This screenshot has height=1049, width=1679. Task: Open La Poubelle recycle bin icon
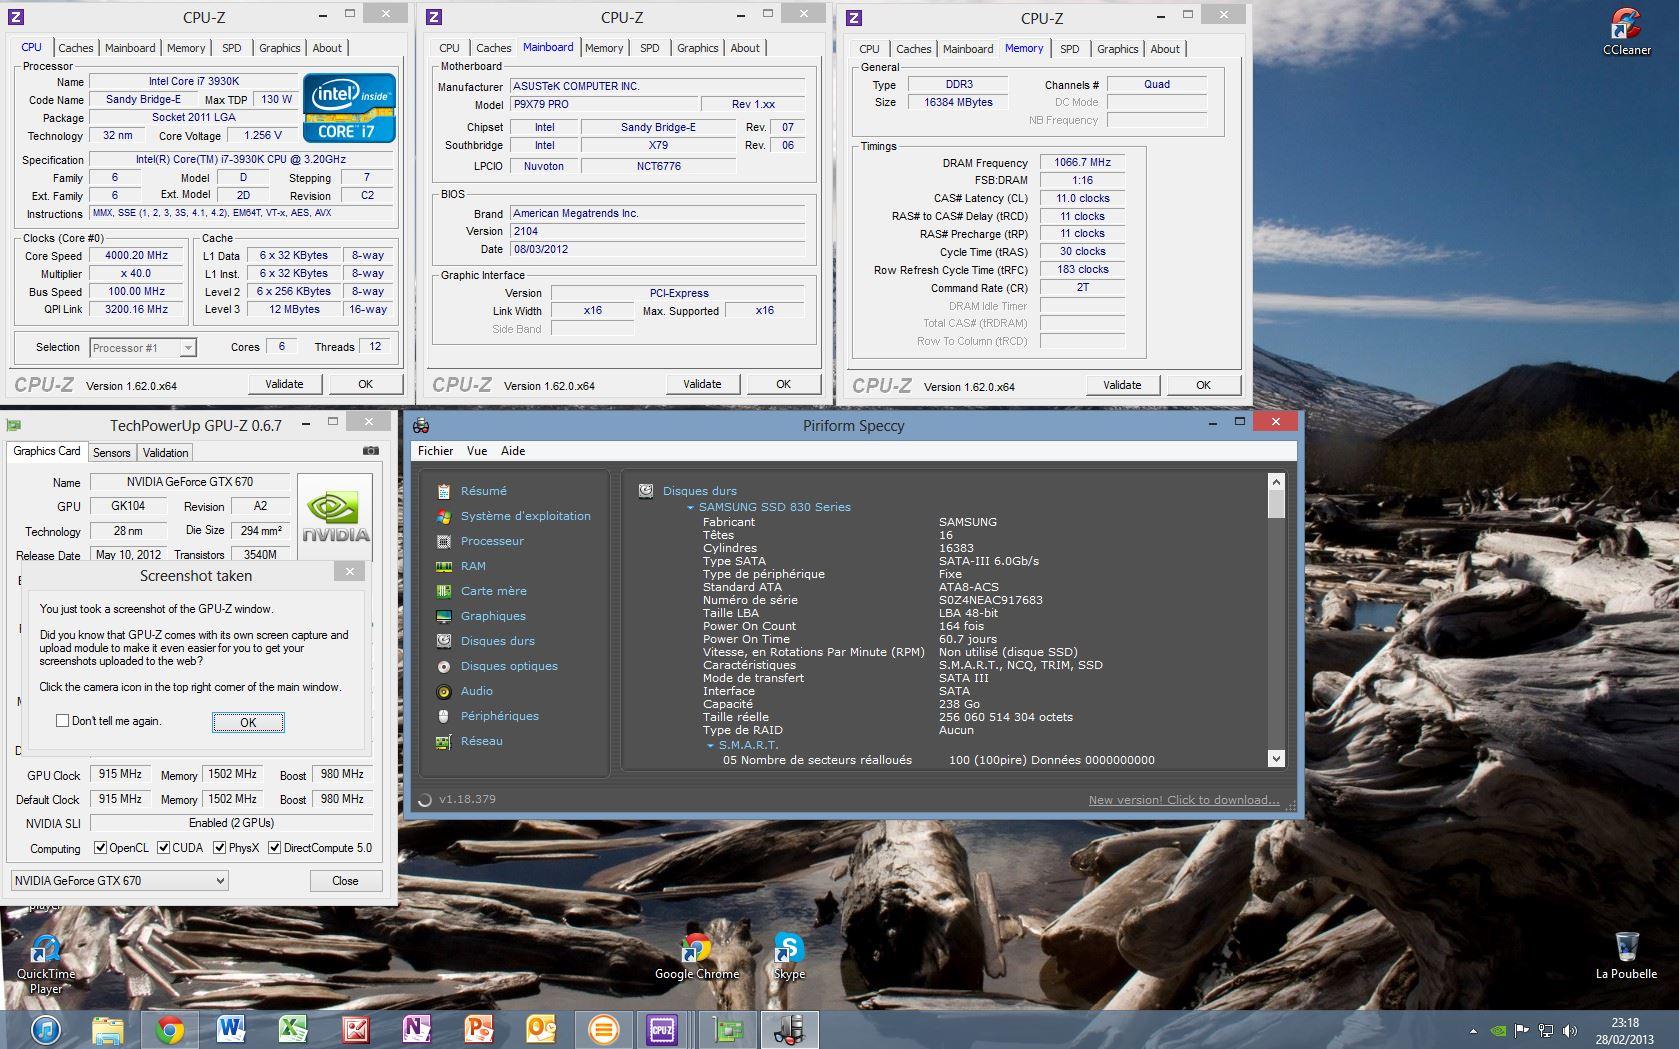pyautogui.click(x=1626, y=955)
